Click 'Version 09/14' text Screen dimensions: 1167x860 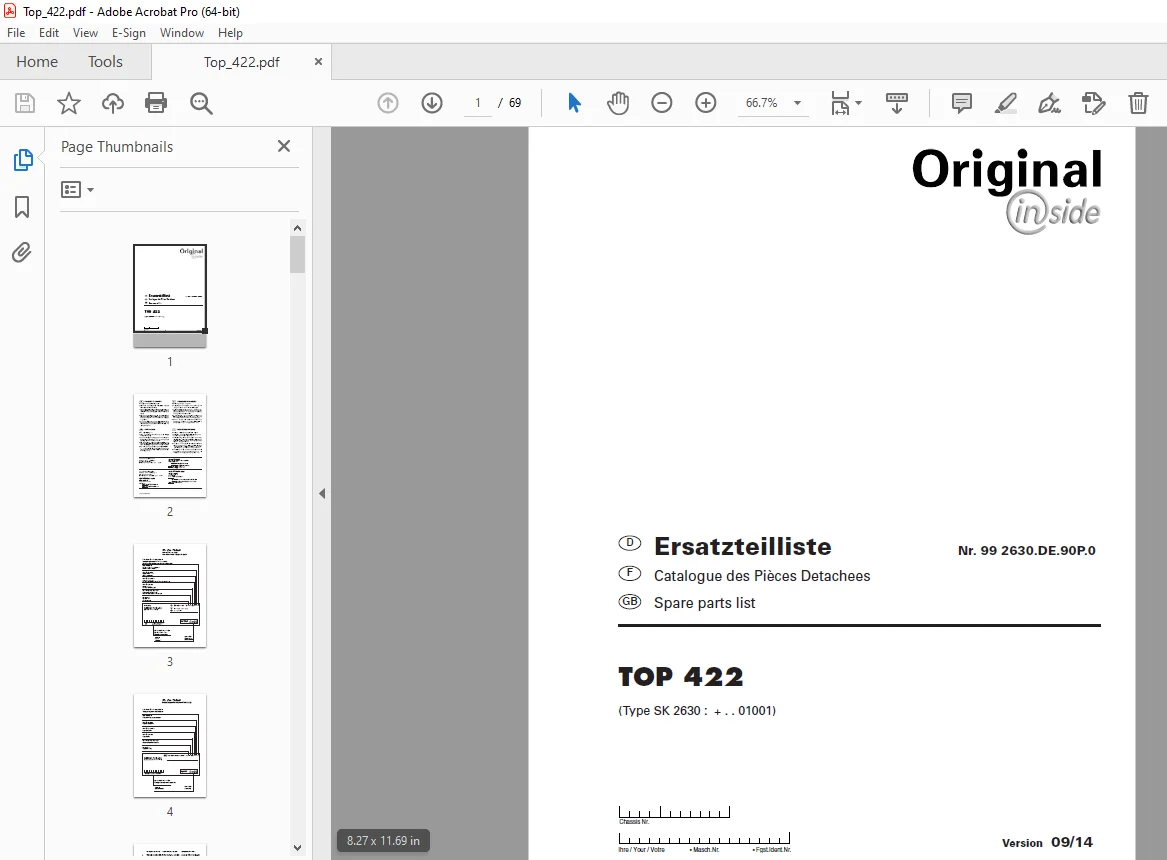pos(1047,842)
